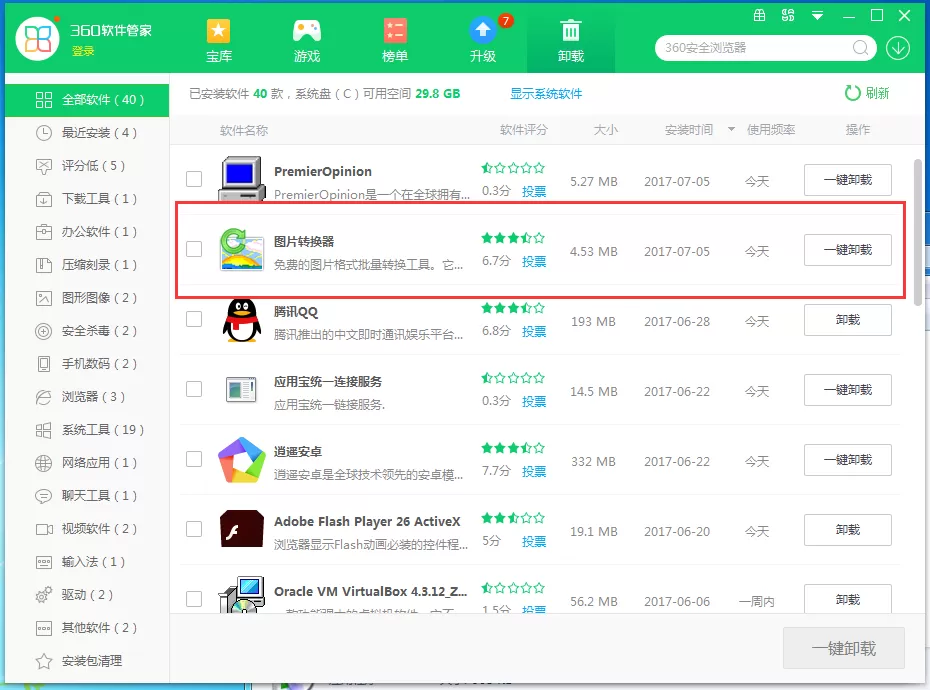Check the 逍遥安卓 checkbox
Viewport: 930px width, 690px height.
point(194,459)
